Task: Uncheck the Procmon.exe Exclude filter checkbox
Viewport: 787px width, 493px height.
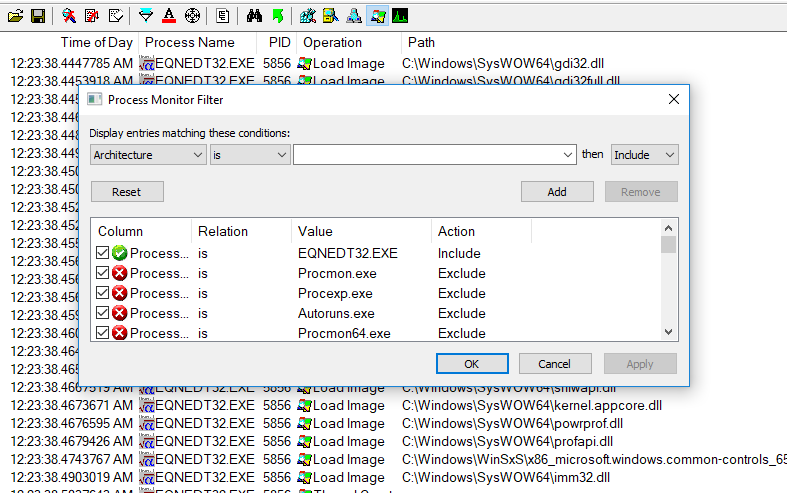Action: tap(102, 273)
